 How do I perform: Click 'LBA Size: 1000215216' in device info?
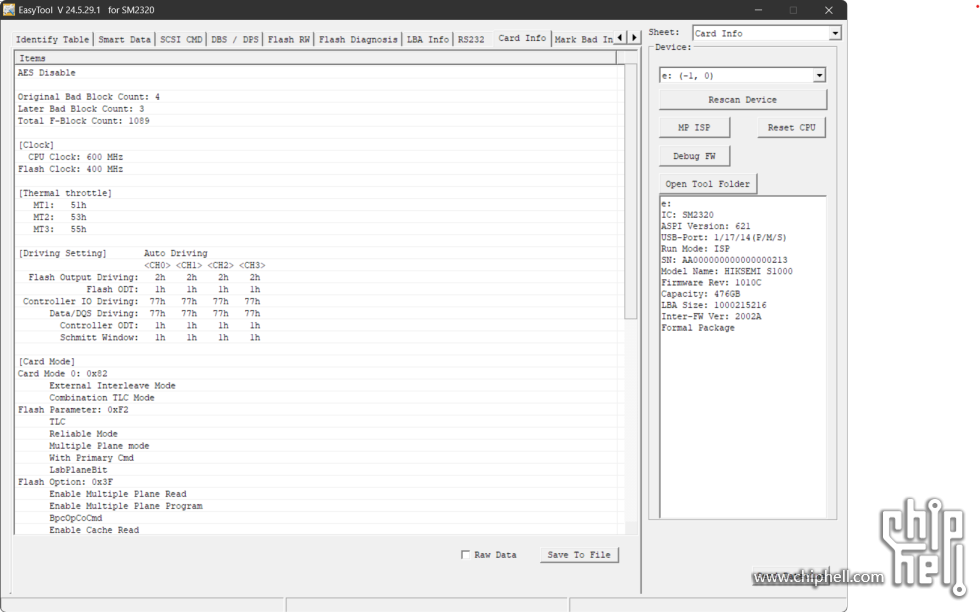tap(714, 305)
